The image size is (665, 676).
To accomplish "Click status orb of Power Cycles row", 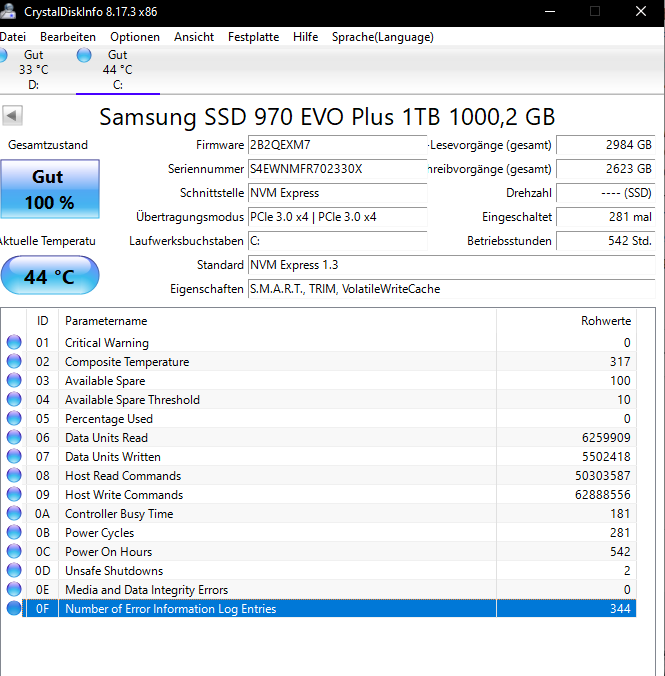I will 14,532.
